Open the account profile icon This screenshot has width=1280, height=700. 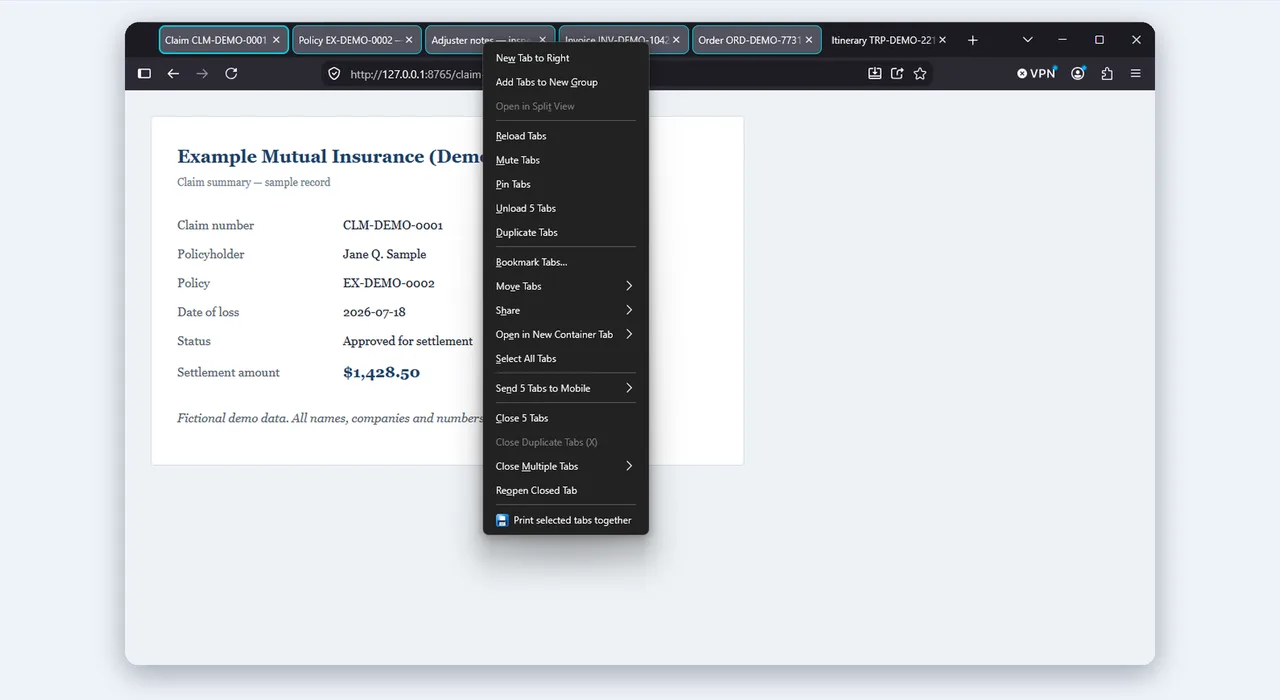click(x=1078, y=73)
